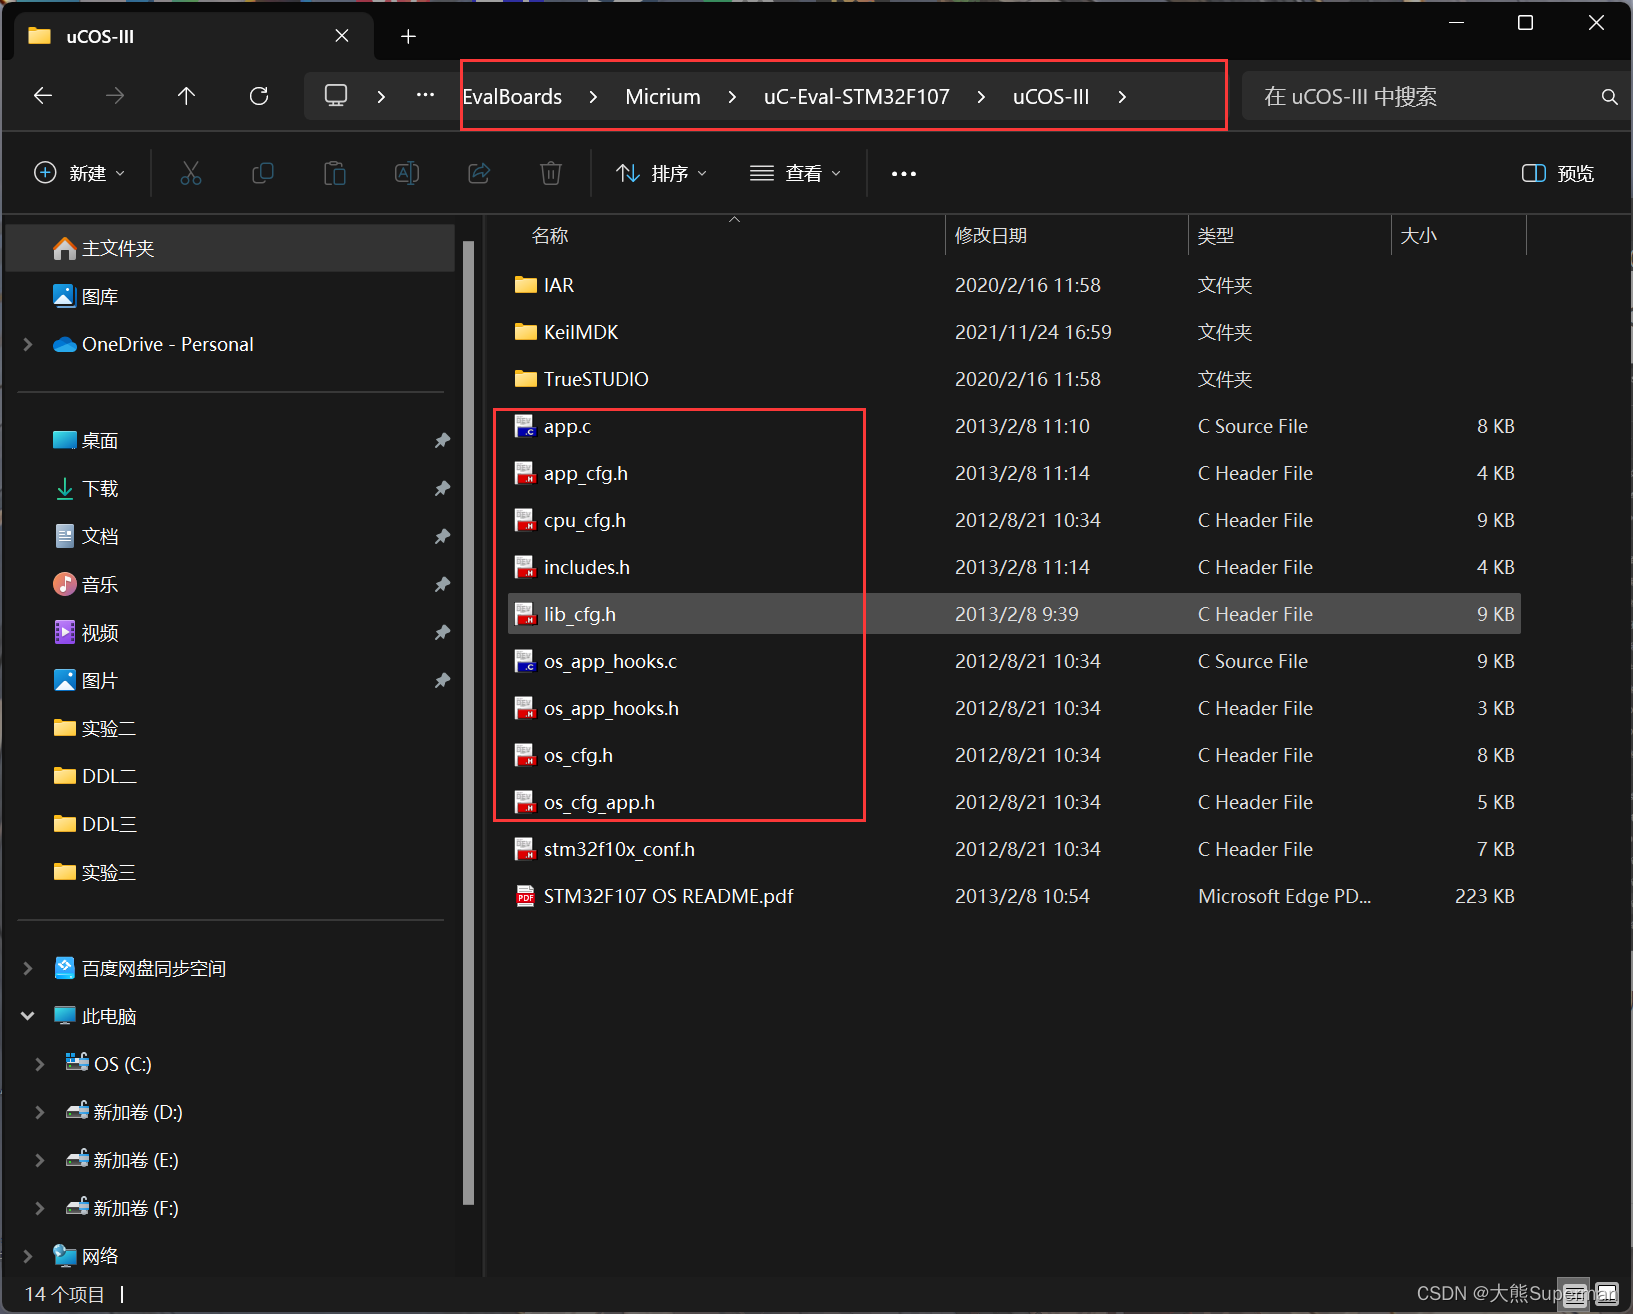Select STM32F107 OS README.pdf file

(x=668, y=896)
